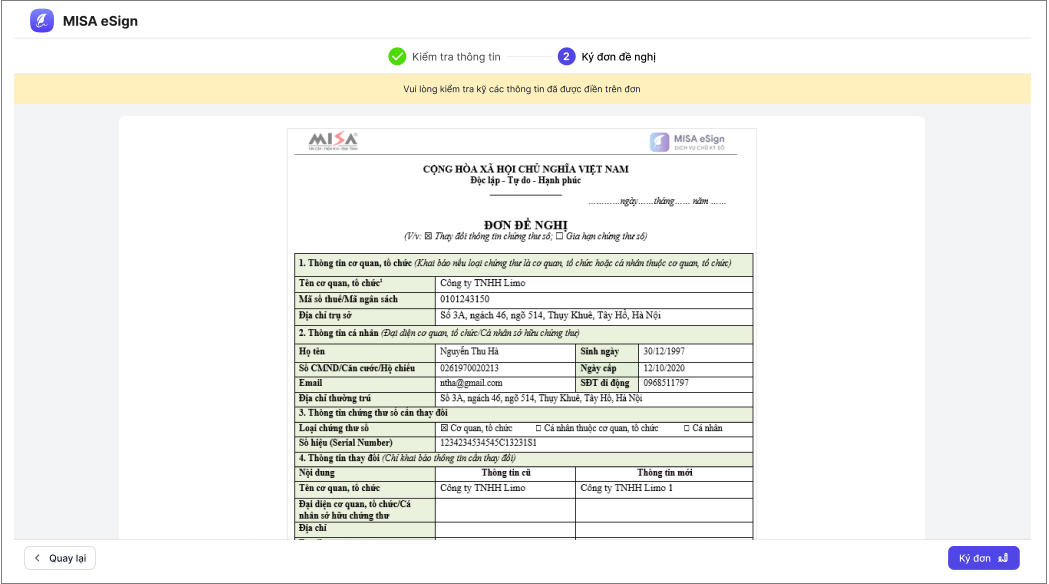The width and height of the screenshot is (1049, 584).
Task: Click the yellow verification notice banner
Action: (x=522, y=89)
